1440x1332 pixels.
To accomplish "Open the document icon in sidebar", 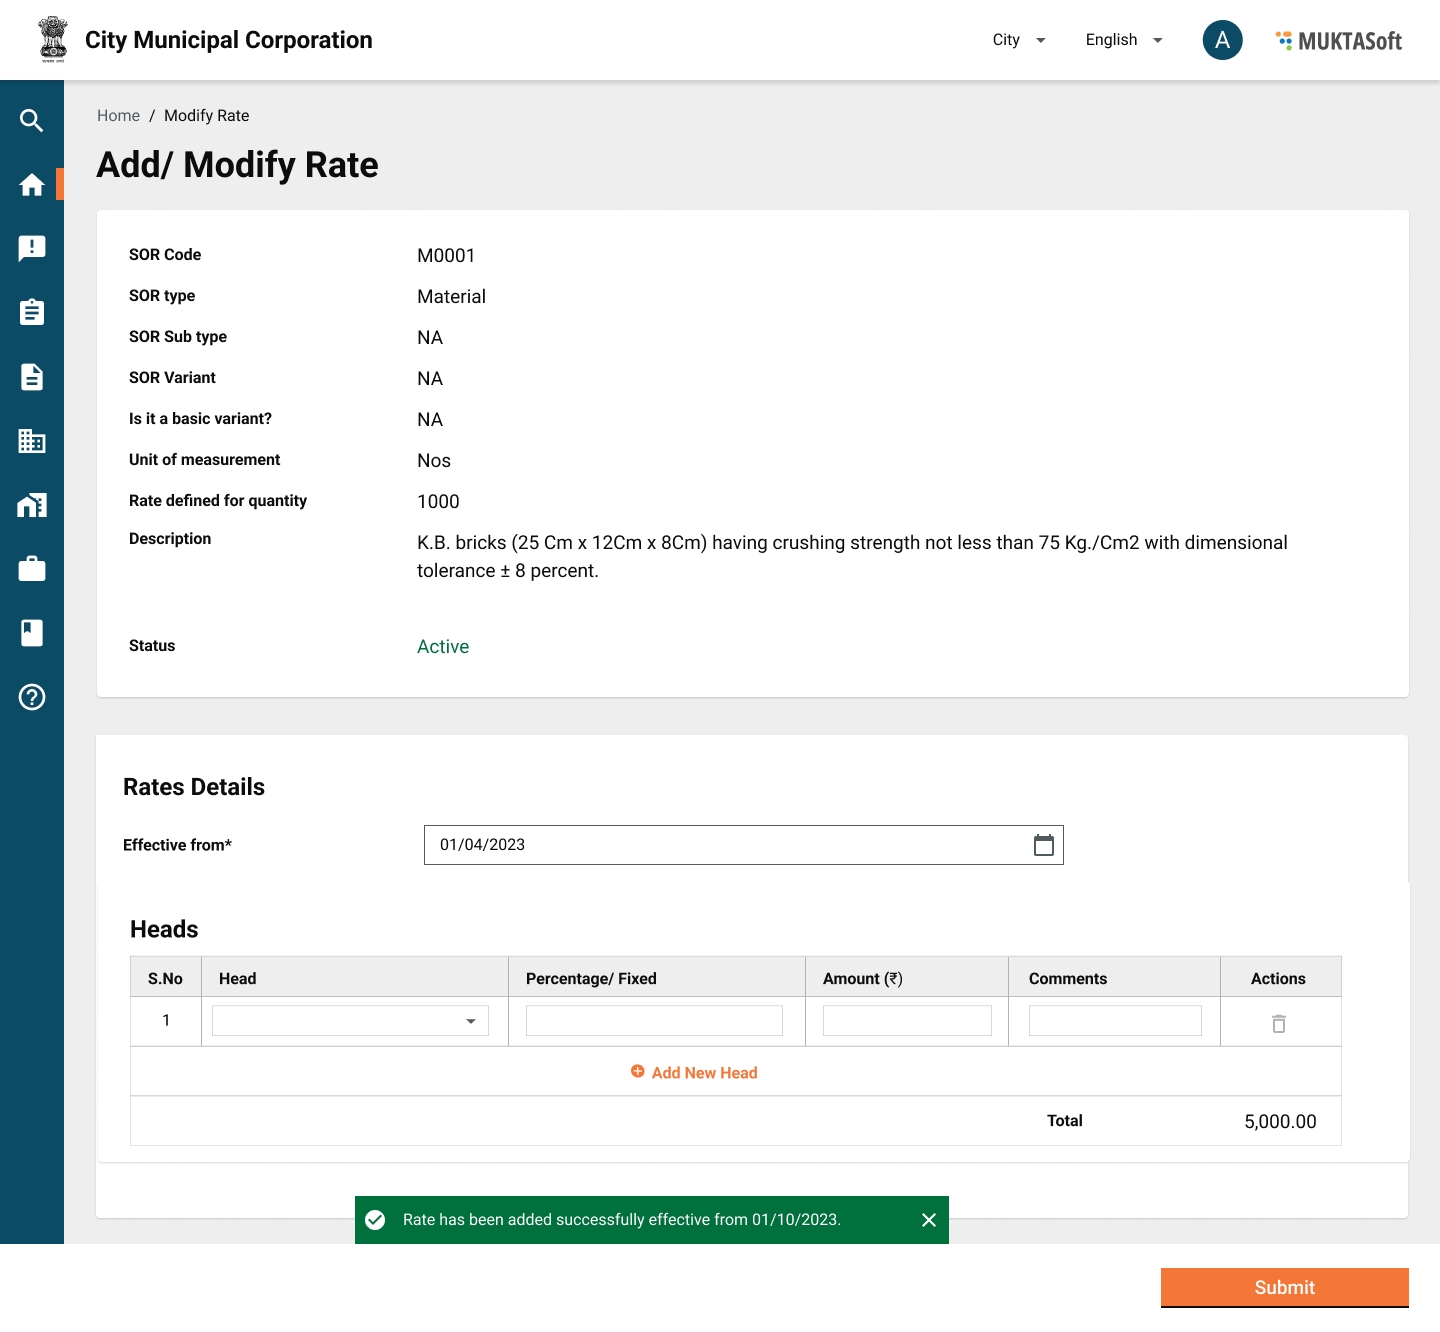I will [x=32, y=377].
